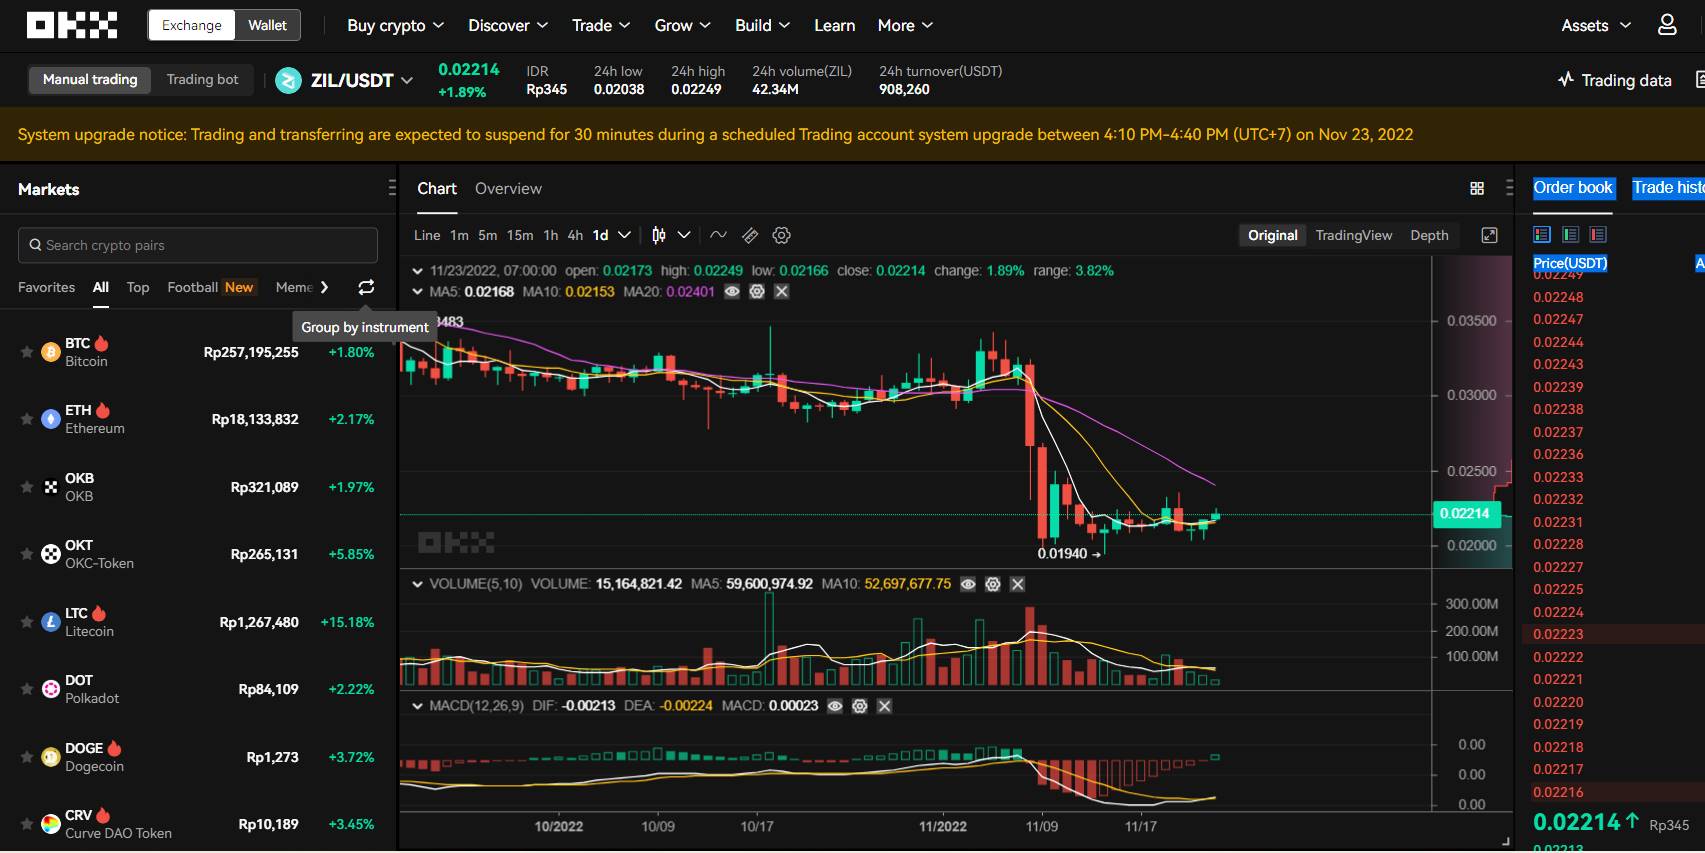1705x853 pixels.
Task: Remove the MACD indicator
Action: 884,706
